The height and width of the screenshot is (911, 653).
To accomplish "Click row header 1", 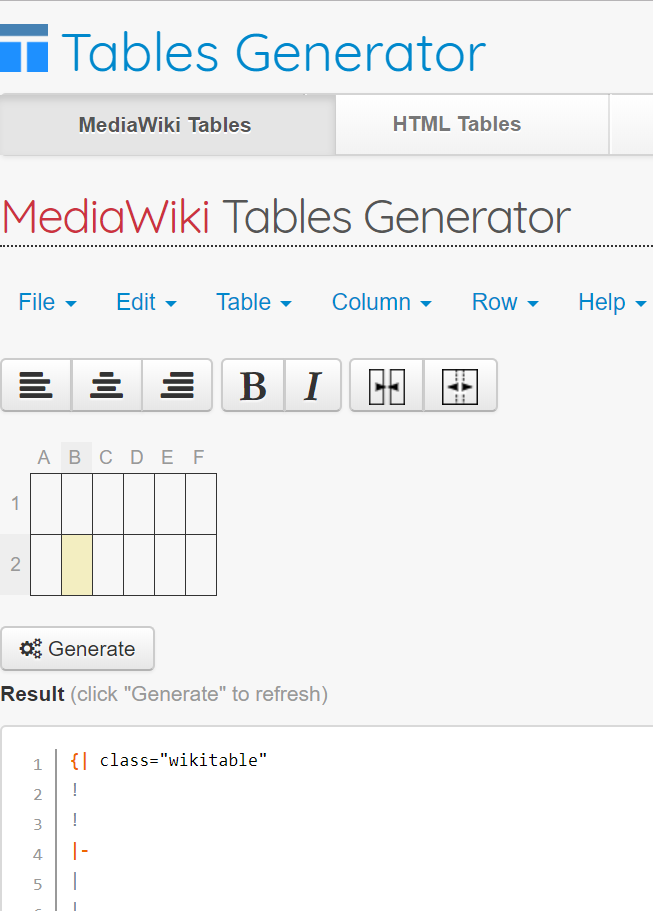I will [x=15, y=503].
